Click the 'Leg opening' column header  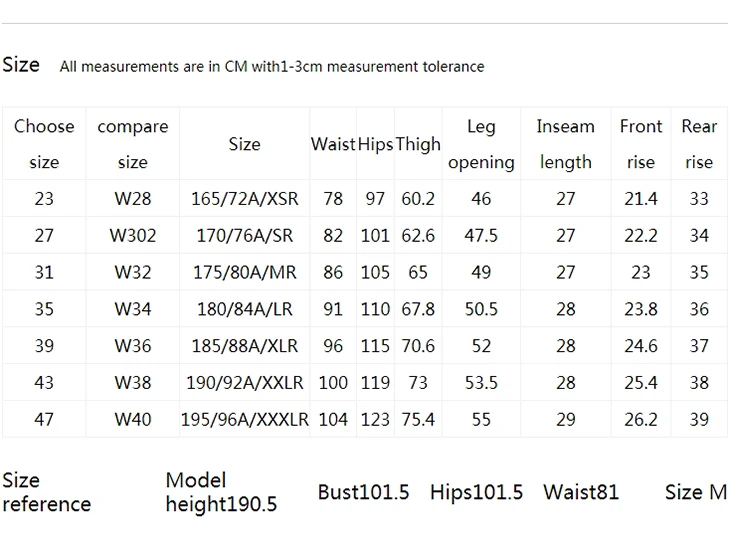point(481,144)
